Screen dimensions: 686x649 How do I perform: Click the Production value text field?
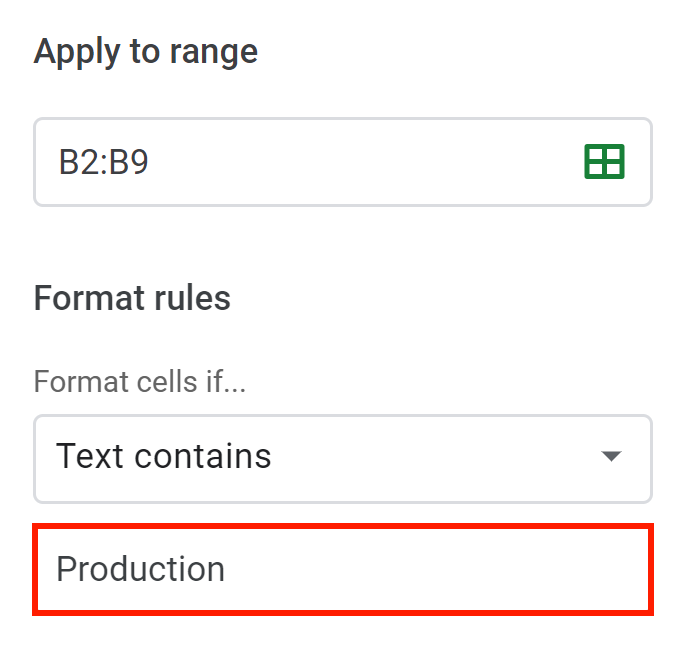click(343, 569)
